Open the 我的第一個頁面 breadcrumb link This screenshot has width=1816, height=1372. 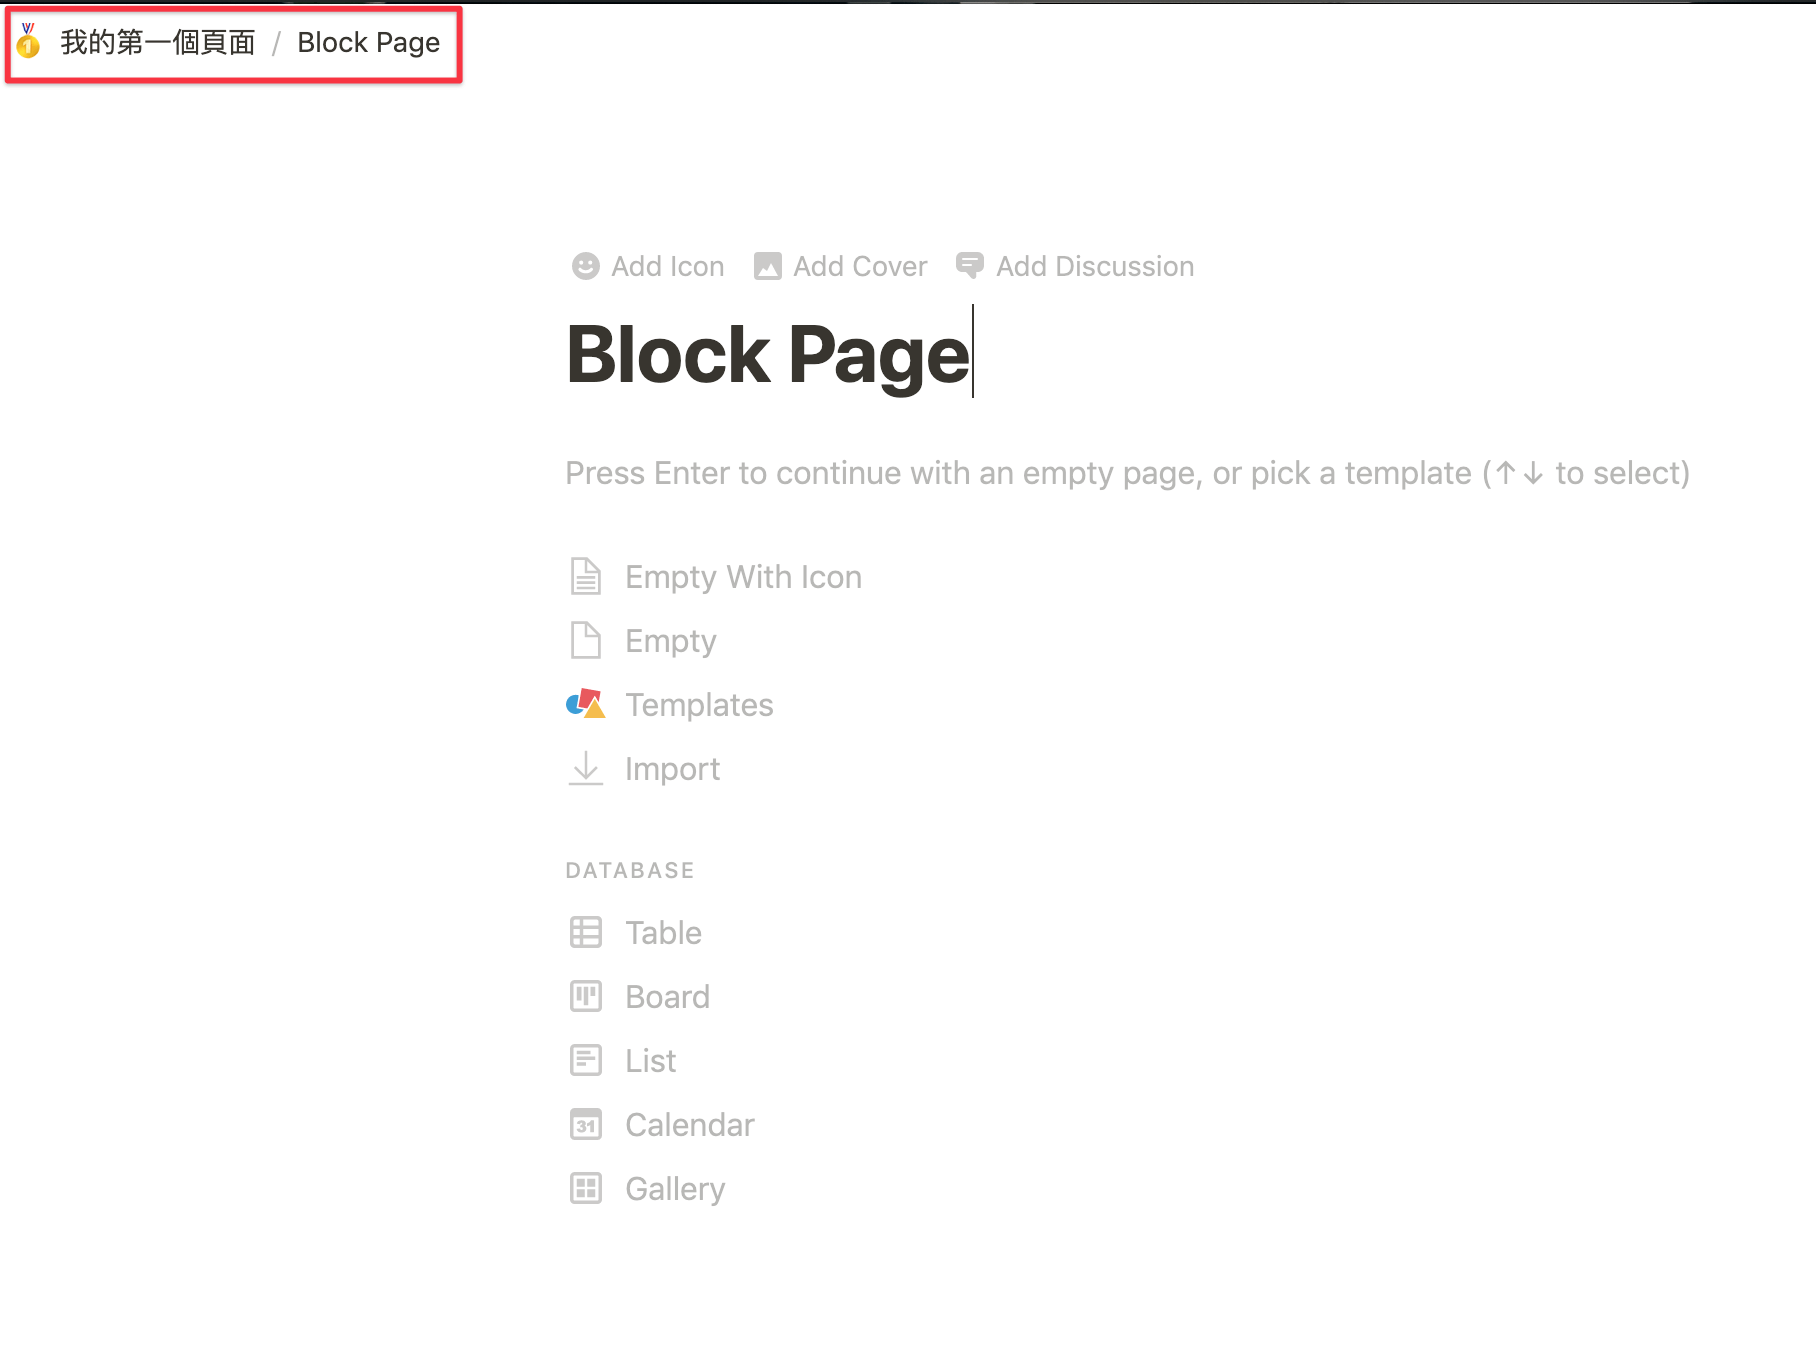158,42
